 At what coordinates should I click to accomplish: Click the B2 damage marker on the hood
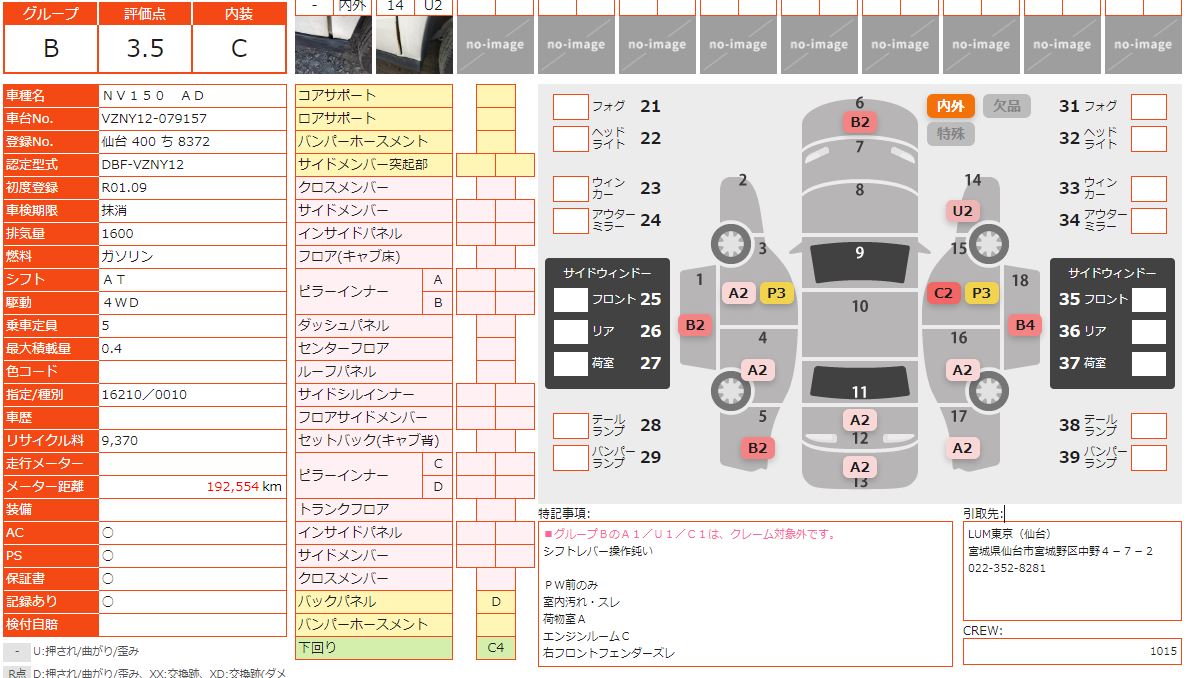[x=859, y=122]
